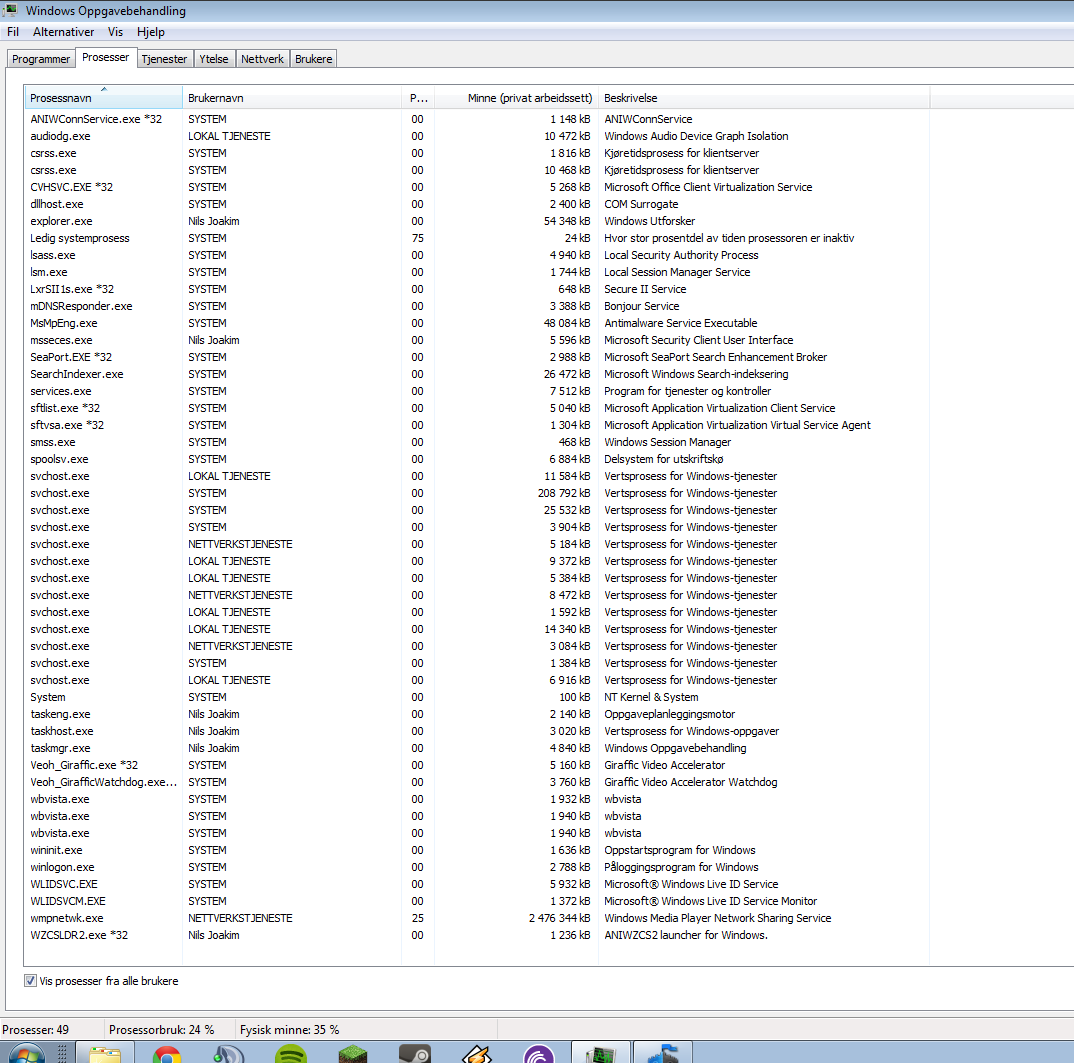Select the spoolsv.exe process
Image resolution: width=1074 pixels, height=1063 pixels.
[x=476, y=459]
